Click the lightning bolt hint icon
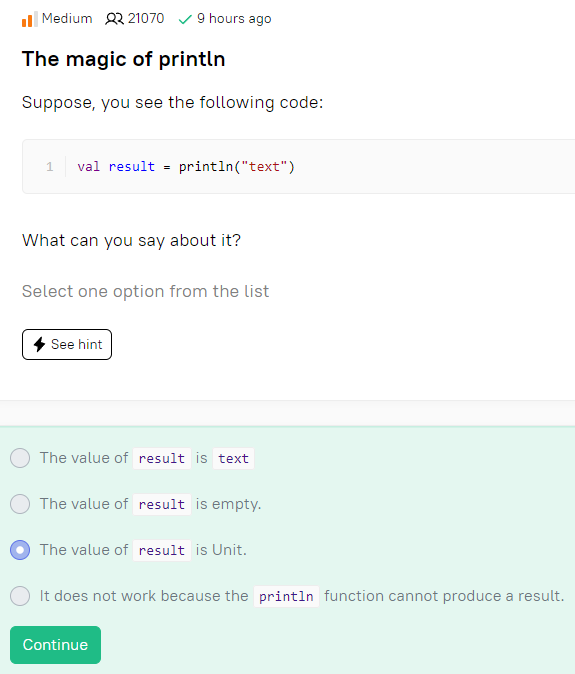Viewport: 575px width, 674px height. click(x=40, y=344)
